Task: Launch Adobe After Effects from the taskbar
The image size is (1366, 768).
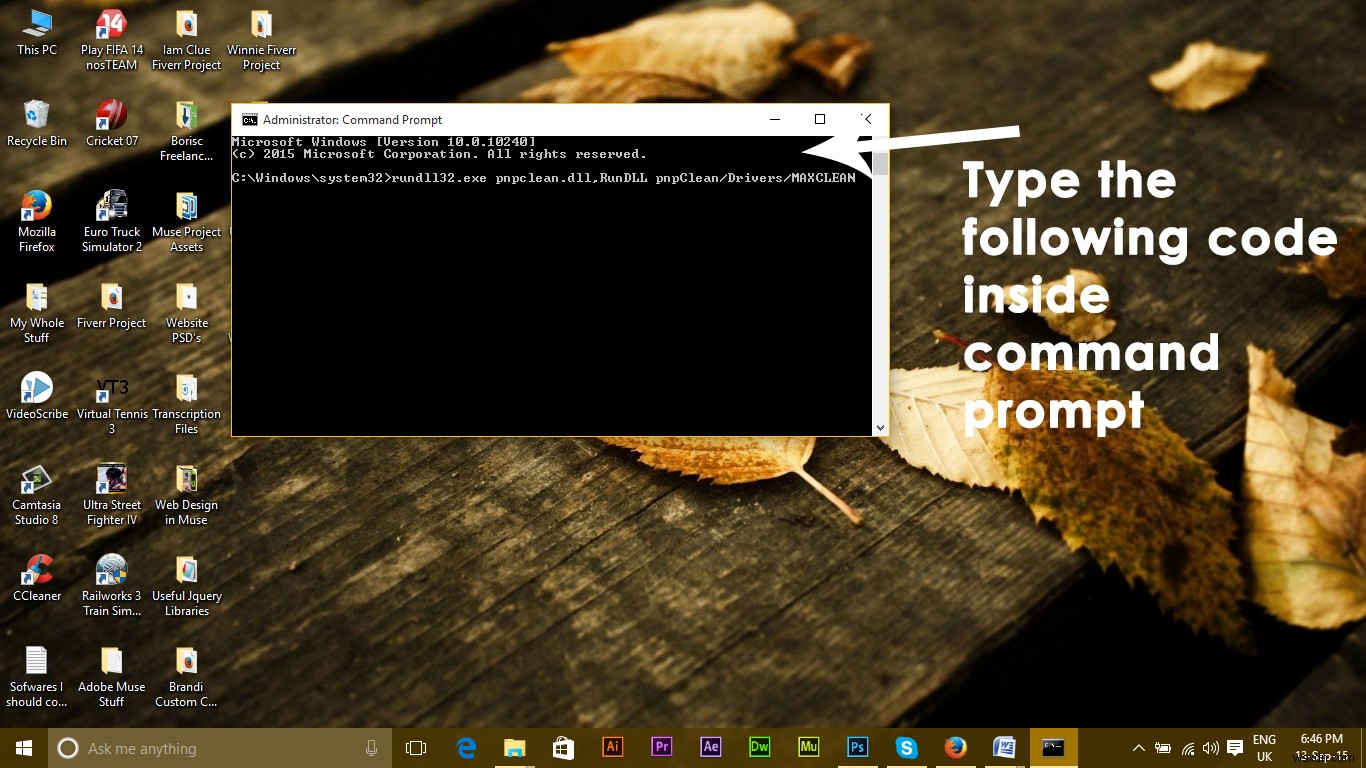Action: [x=710, y=748]
